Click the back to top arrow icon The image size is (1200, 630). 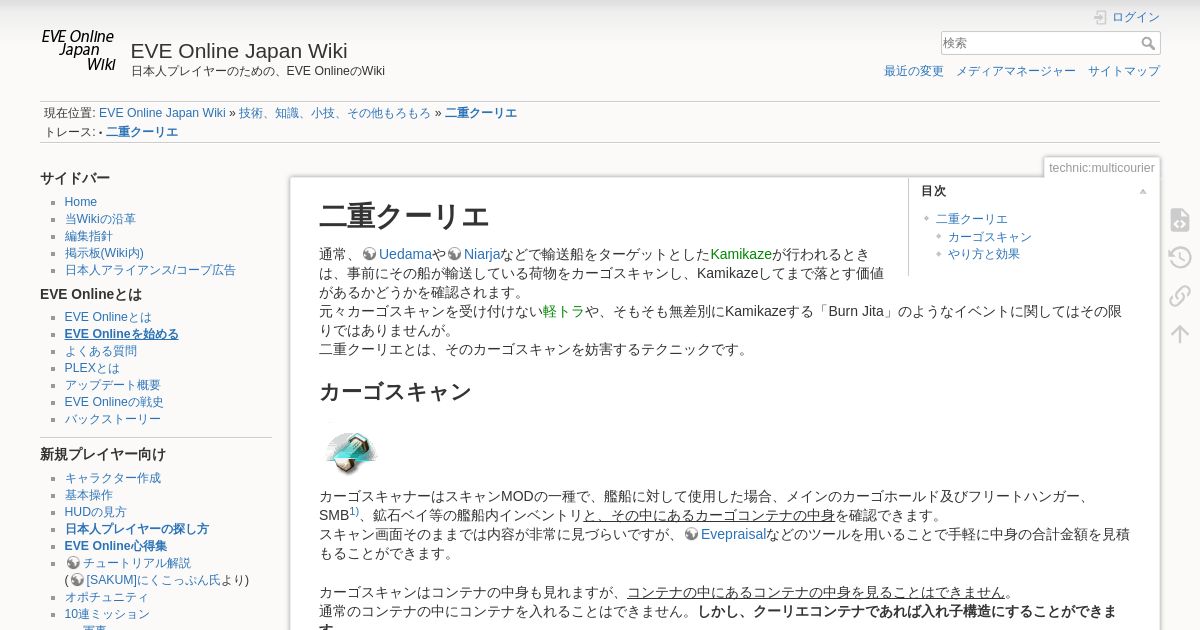coord(1180,334)
